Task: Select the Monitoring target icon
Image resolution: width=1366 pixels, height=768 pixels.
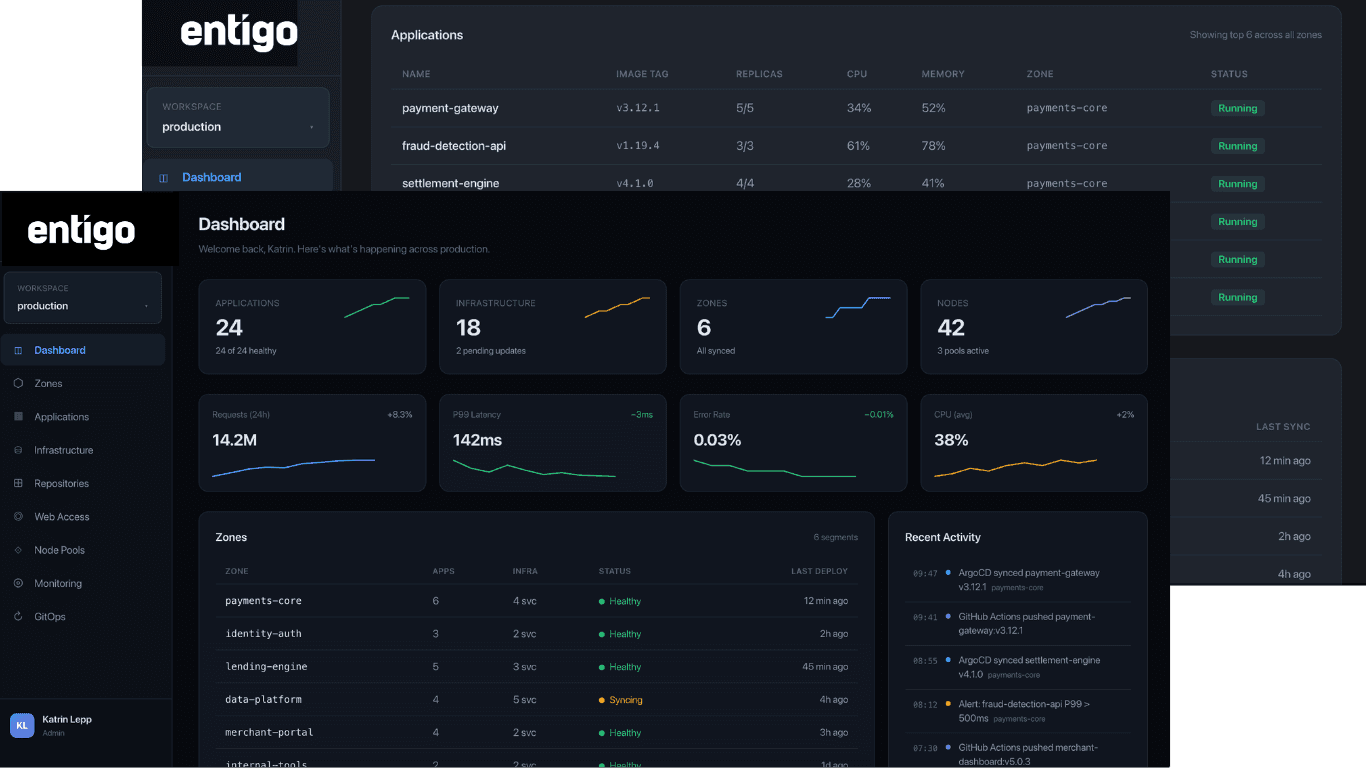Action: (x=18, y=583)
